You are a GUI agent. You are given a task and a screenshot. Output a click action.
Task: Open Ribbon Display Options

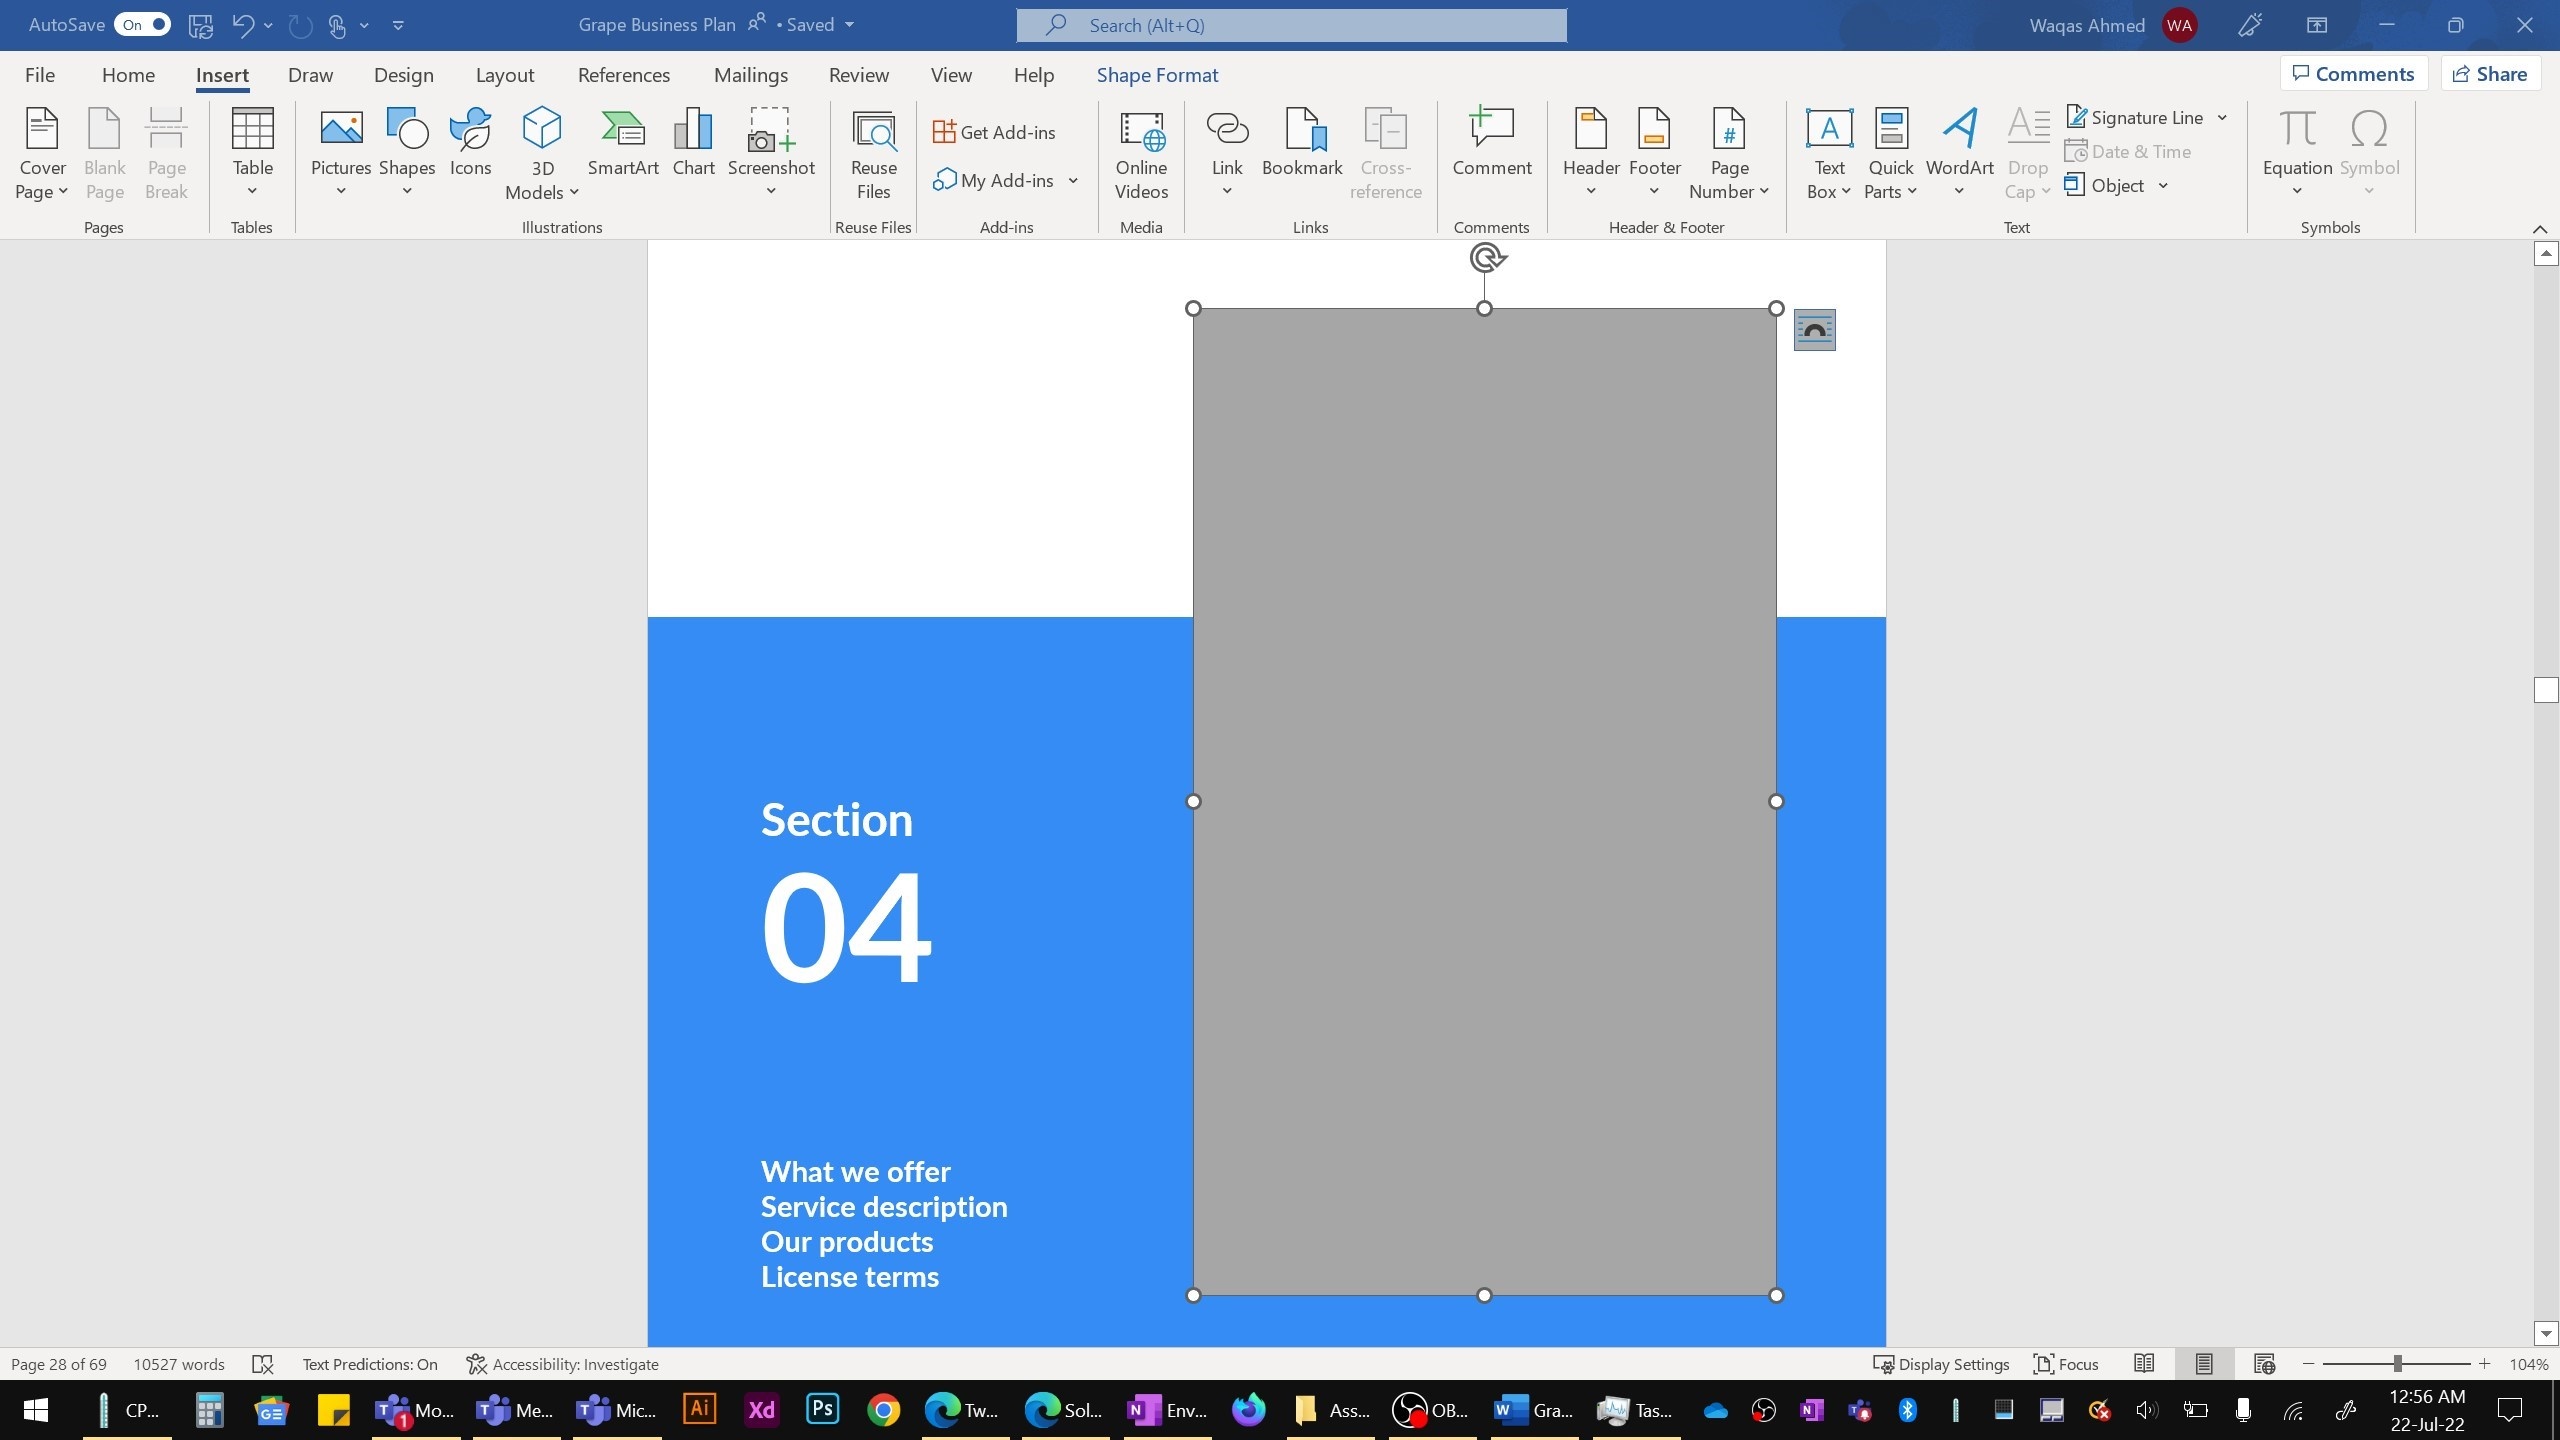[x=2317, y=25]
